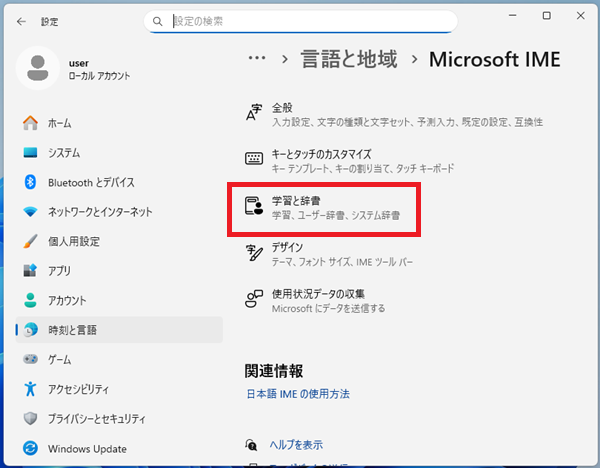The width and height of the screenshot is (600, 468).
Task: Click the keyboard icon for キーとタッチのカスタマイズ
Action: coord(254,160)
